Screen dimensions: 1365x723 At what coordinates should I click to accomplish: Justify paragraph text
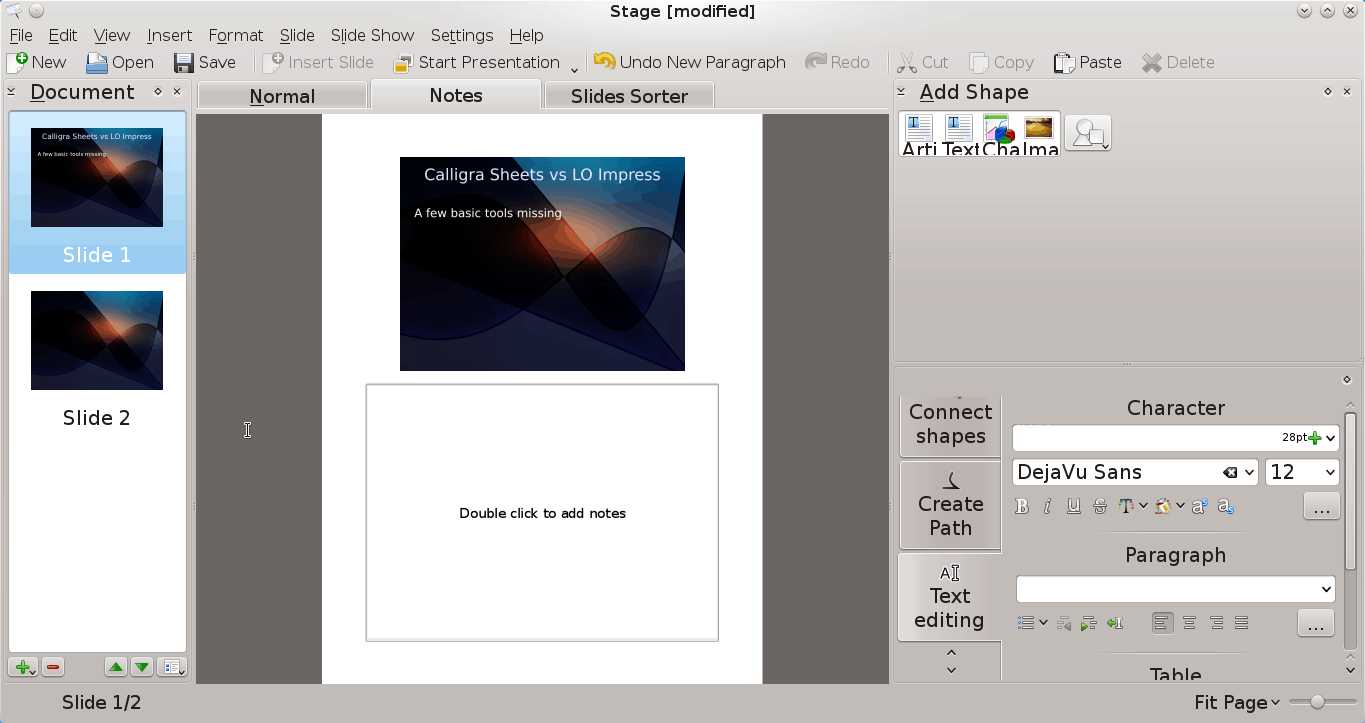(1241, 623)
